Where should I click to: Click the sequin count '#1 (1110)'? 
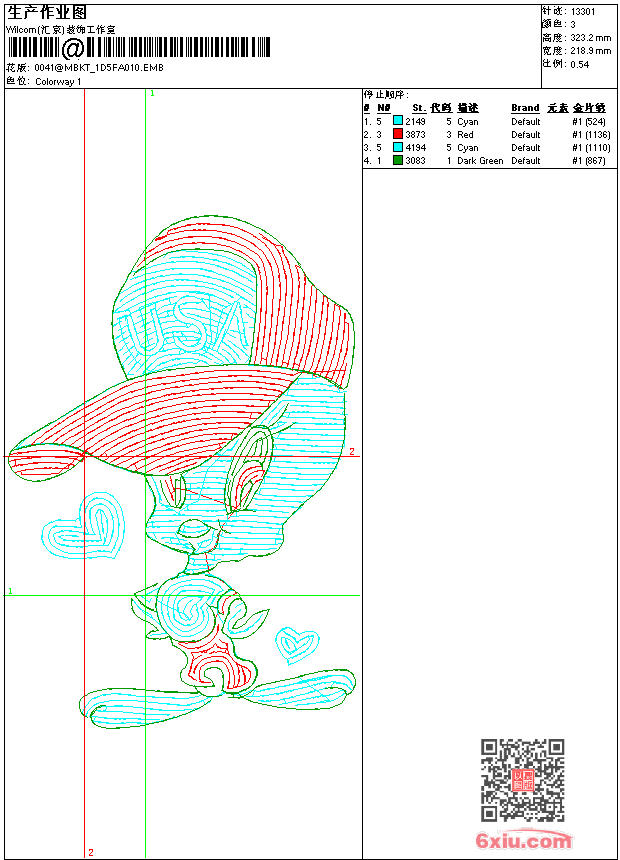(591, 148)
